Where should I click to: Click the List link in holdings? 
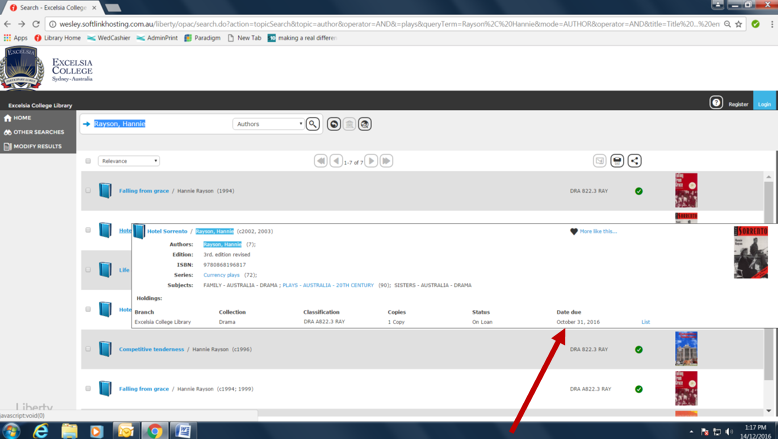pos(646,322)
